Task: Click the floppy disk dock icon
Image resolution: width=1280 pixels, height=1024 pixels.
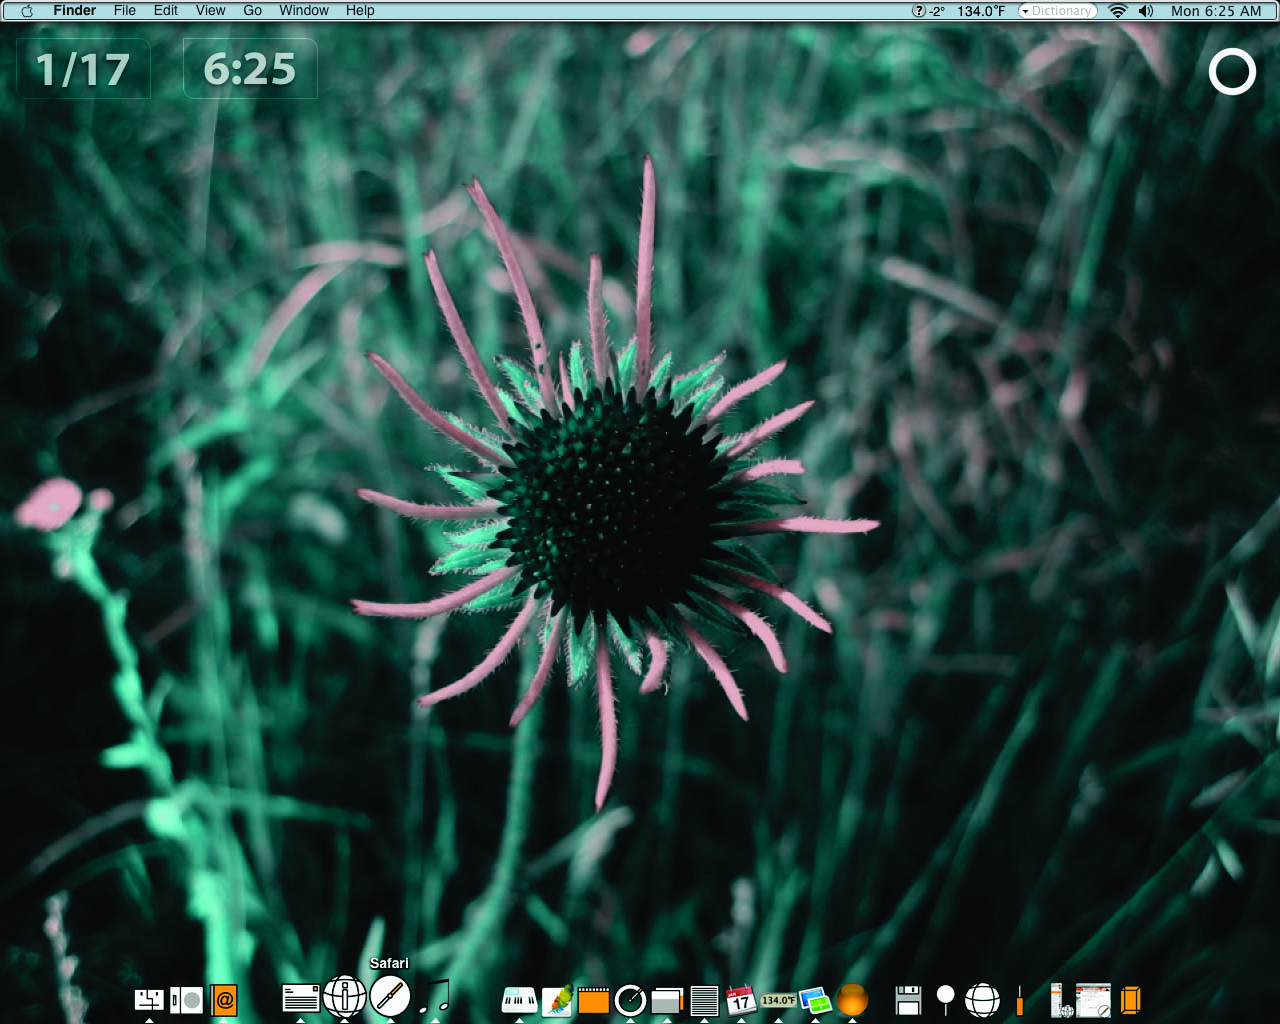Action: (x=908, y=999)
